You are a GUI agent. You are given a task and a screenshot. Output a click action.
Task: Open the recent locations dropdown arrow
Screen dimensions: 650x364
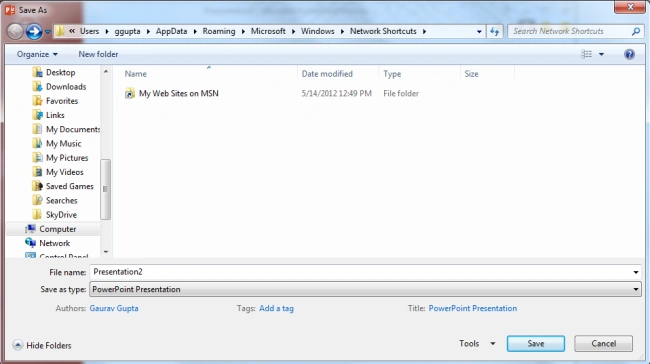point(48,32)
